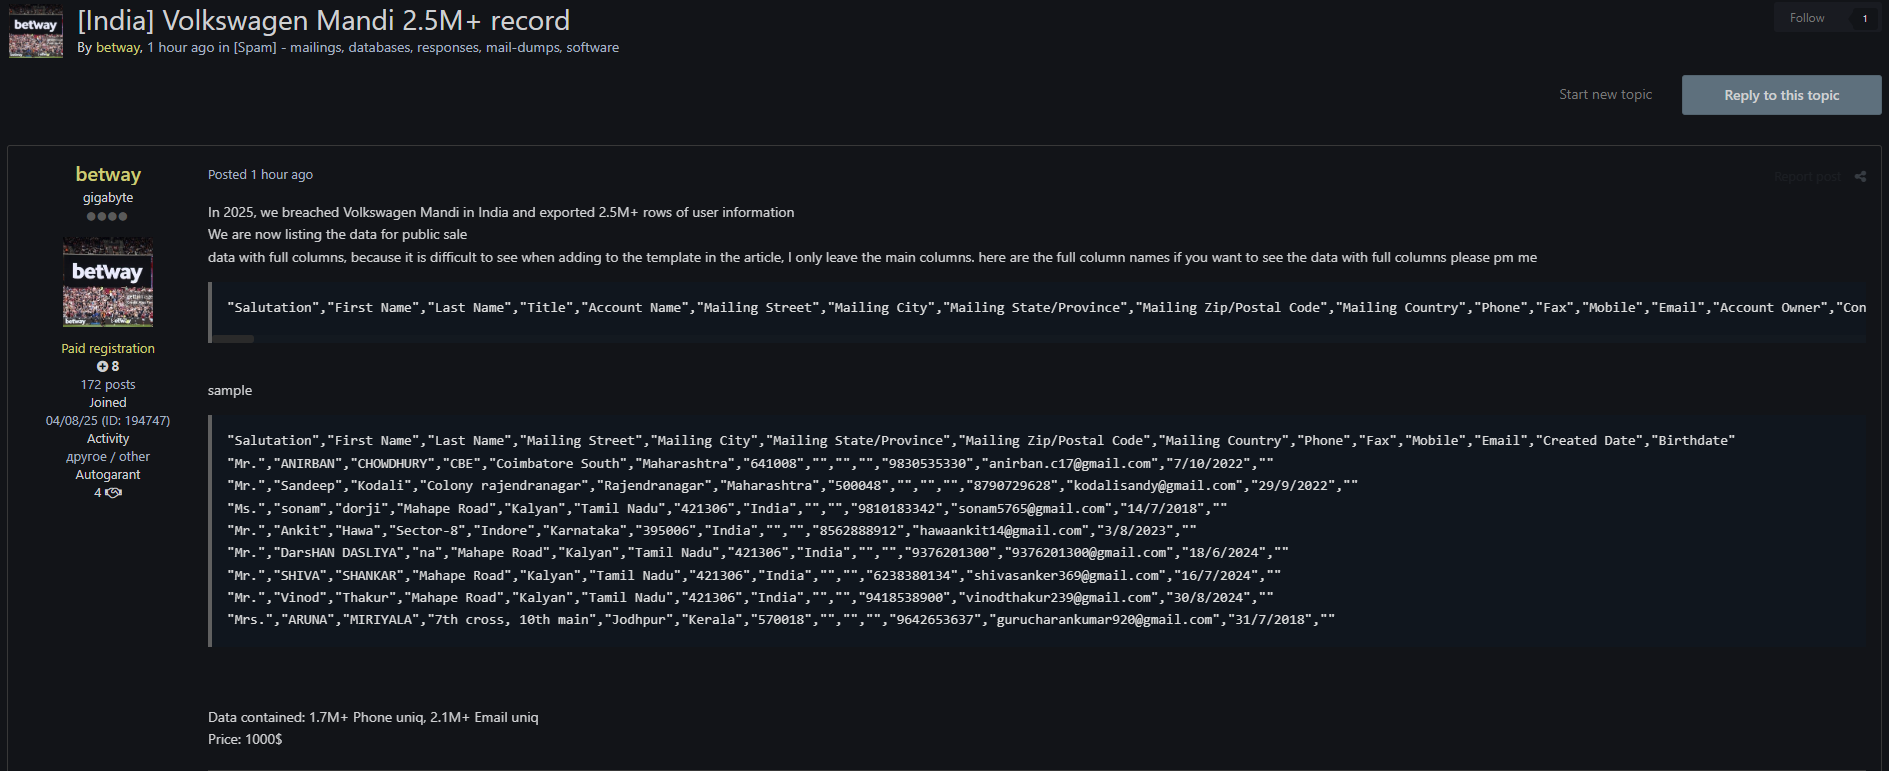Click the 172 posts link
This screenshot has height=771, width=1889.
point(108,385)
